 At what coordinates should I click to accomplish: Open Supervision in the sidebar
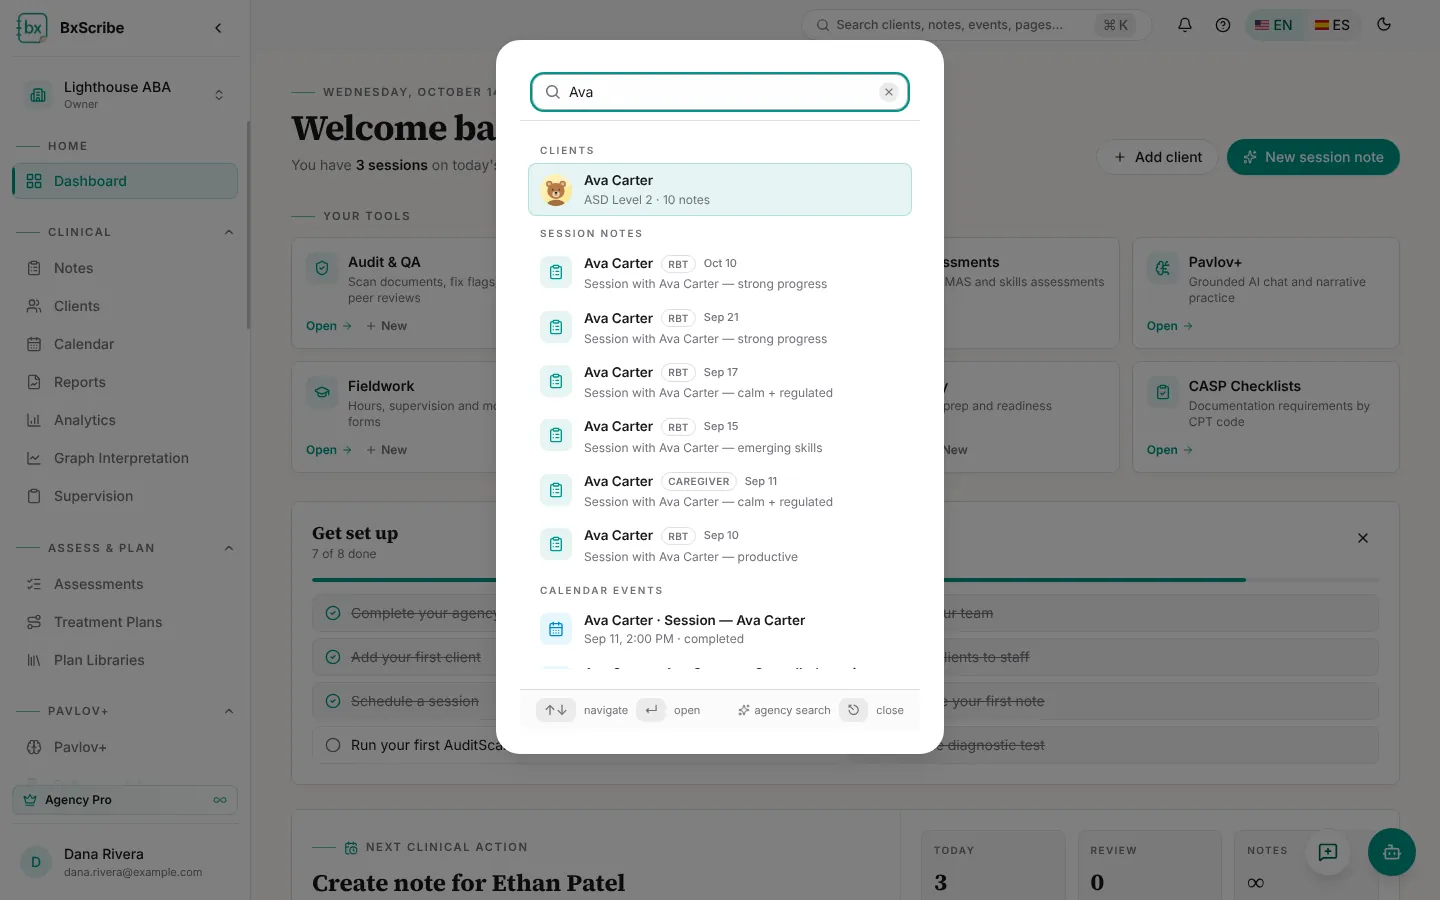(x=125, y=496)
